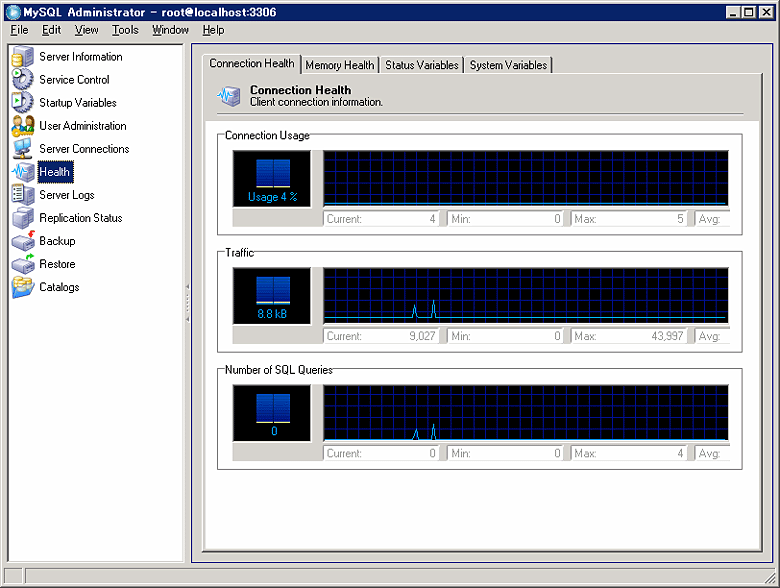Click Traffic Max value 43,997
Viewport: 780px width, 588px height.
pos(629,336)
